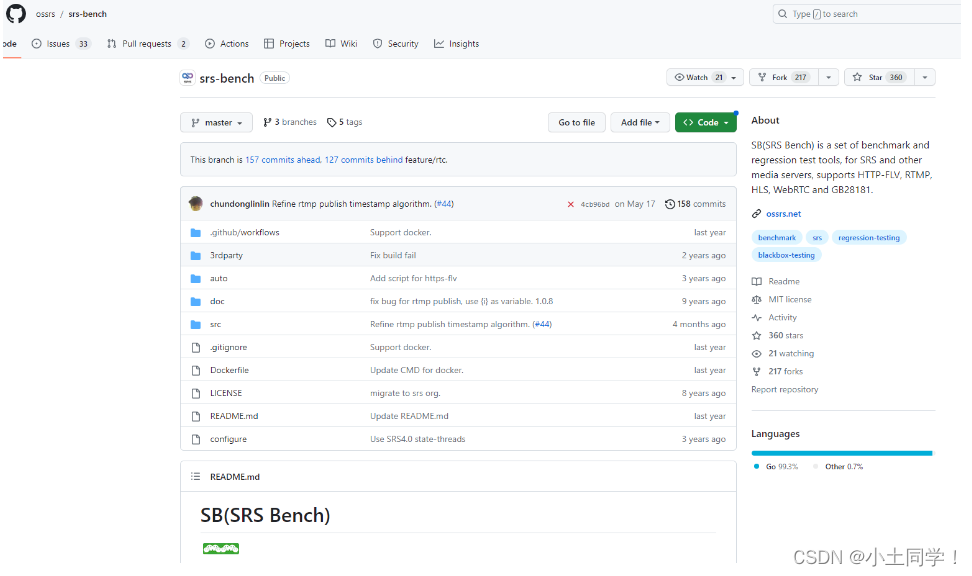Viewport: 972px width, 576px height.
Task: Click the Dockerfile file icon
Action: click(196, 370)
